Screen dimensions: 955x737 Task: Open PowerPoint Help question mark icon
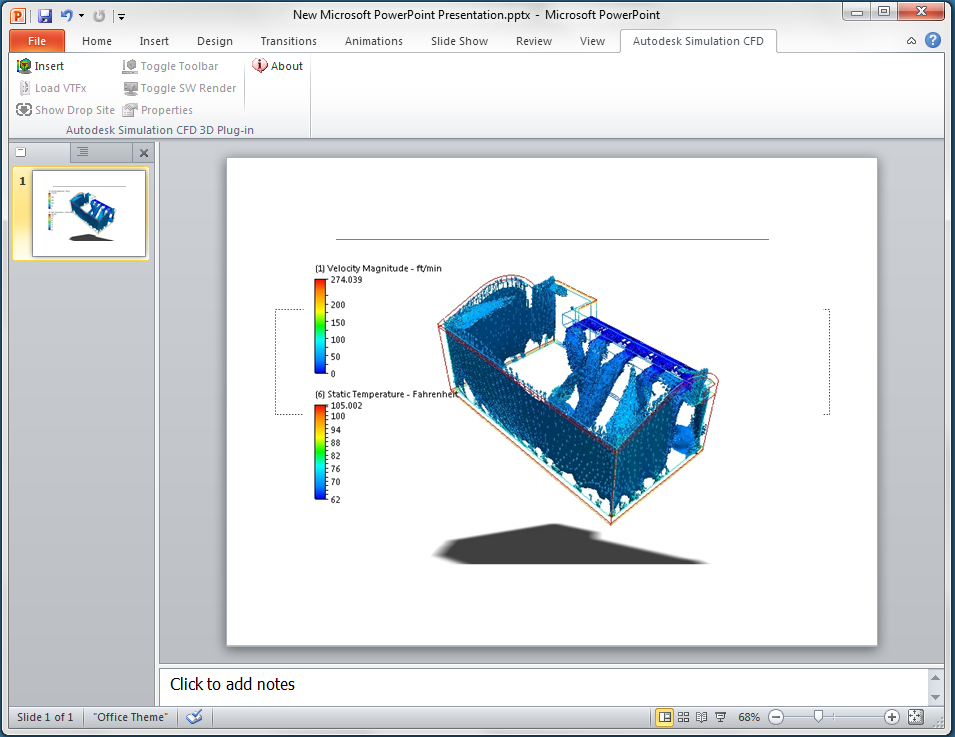point(932,41)
